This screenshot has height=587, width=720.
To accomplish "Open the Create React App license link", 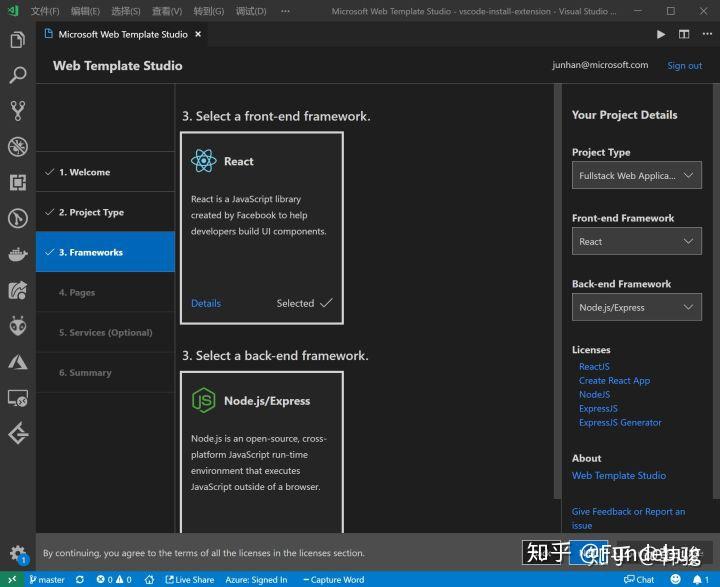I will tap(614, 381).
